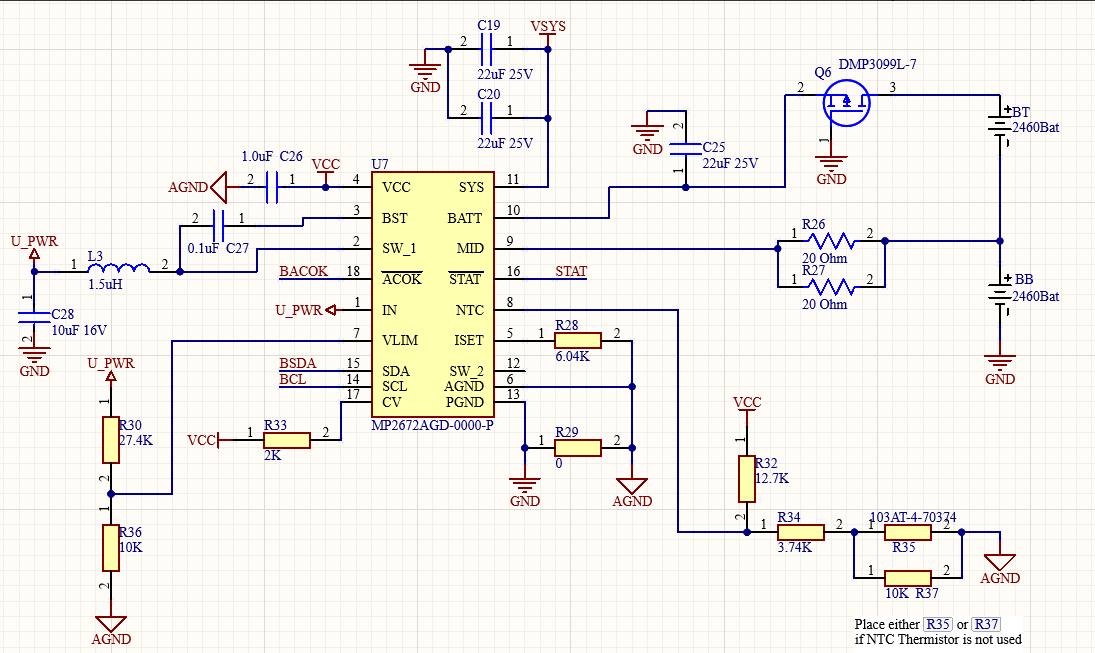Select the R37 10K resistor
This screenshot has height=653, width=1095.
(908, 578)
